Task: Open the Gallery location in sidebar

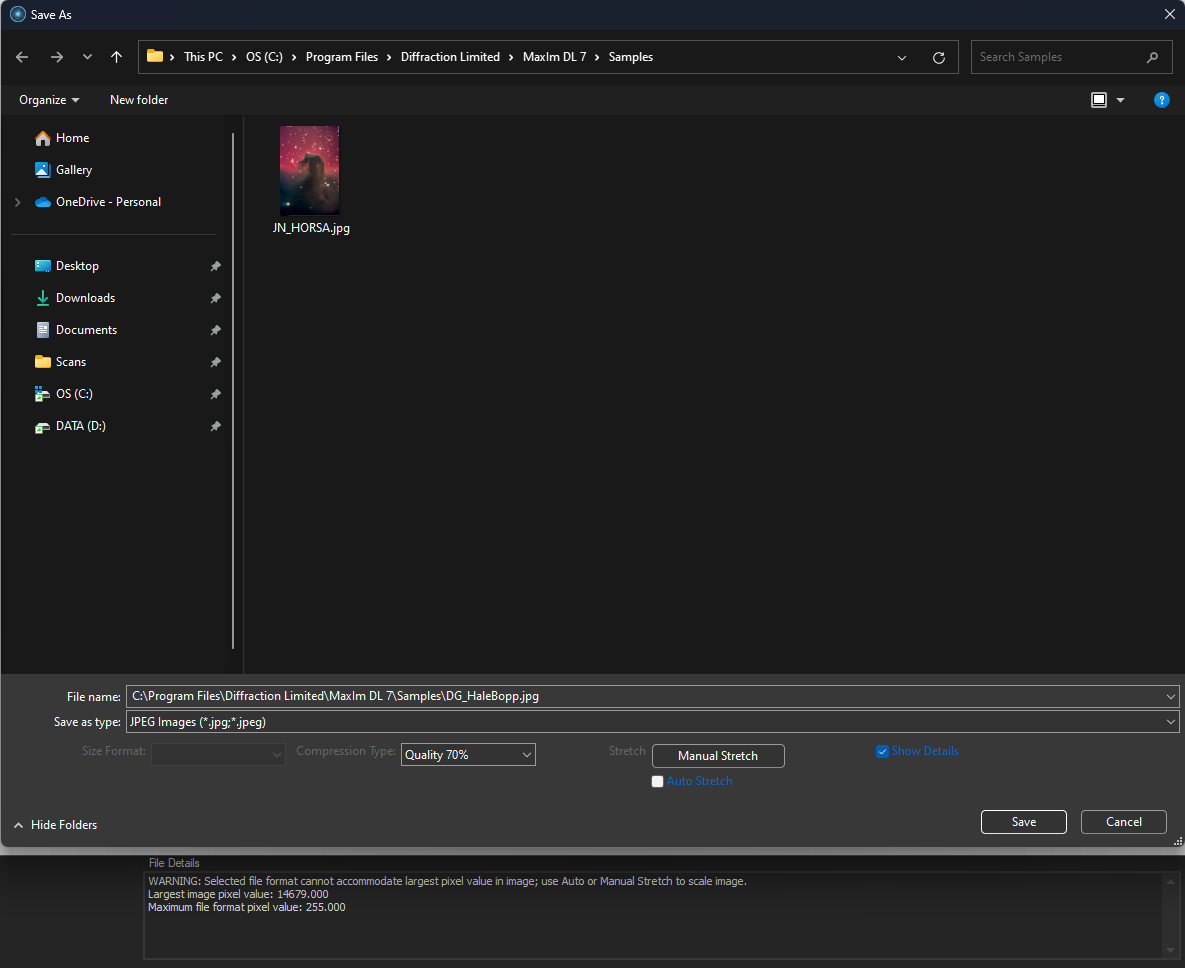Action: click(x=73, y=170)
